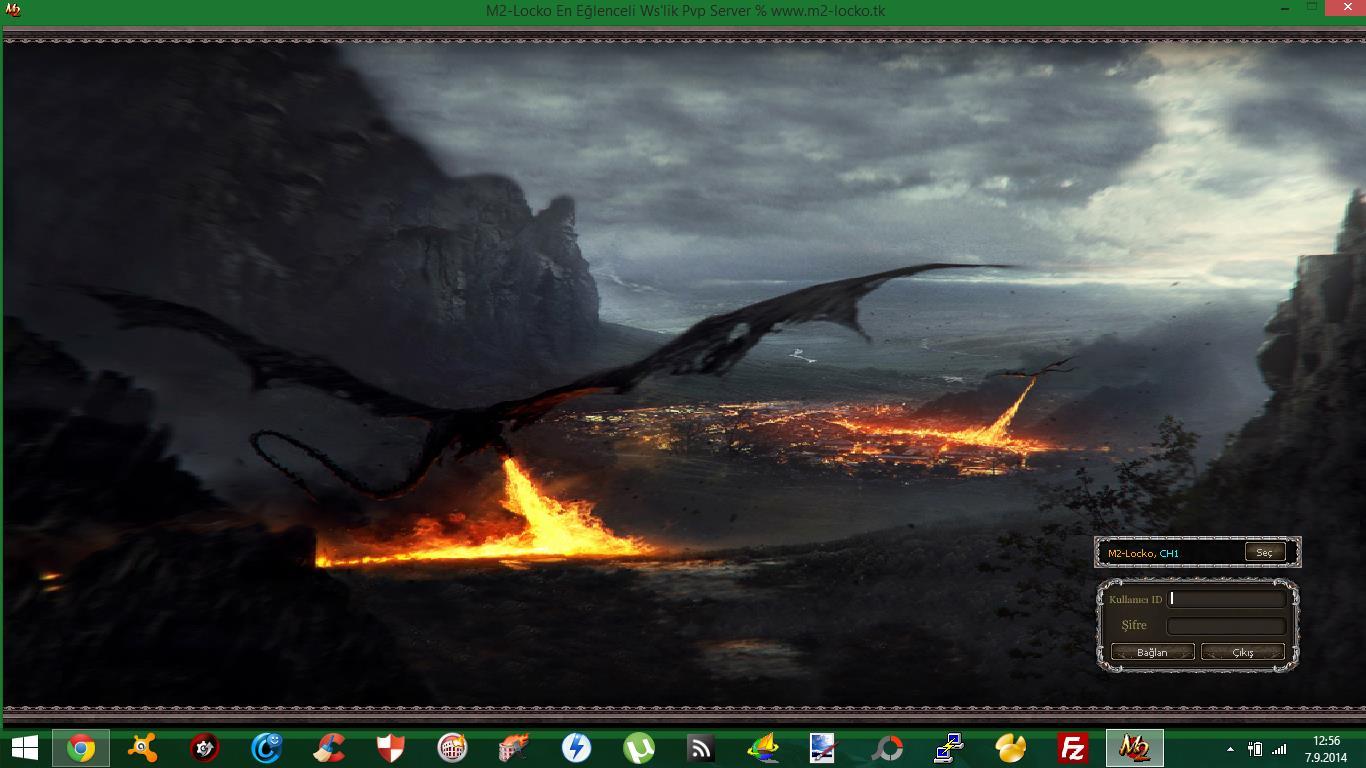Open the network signal tray icon

click(x=1279, y=749)
